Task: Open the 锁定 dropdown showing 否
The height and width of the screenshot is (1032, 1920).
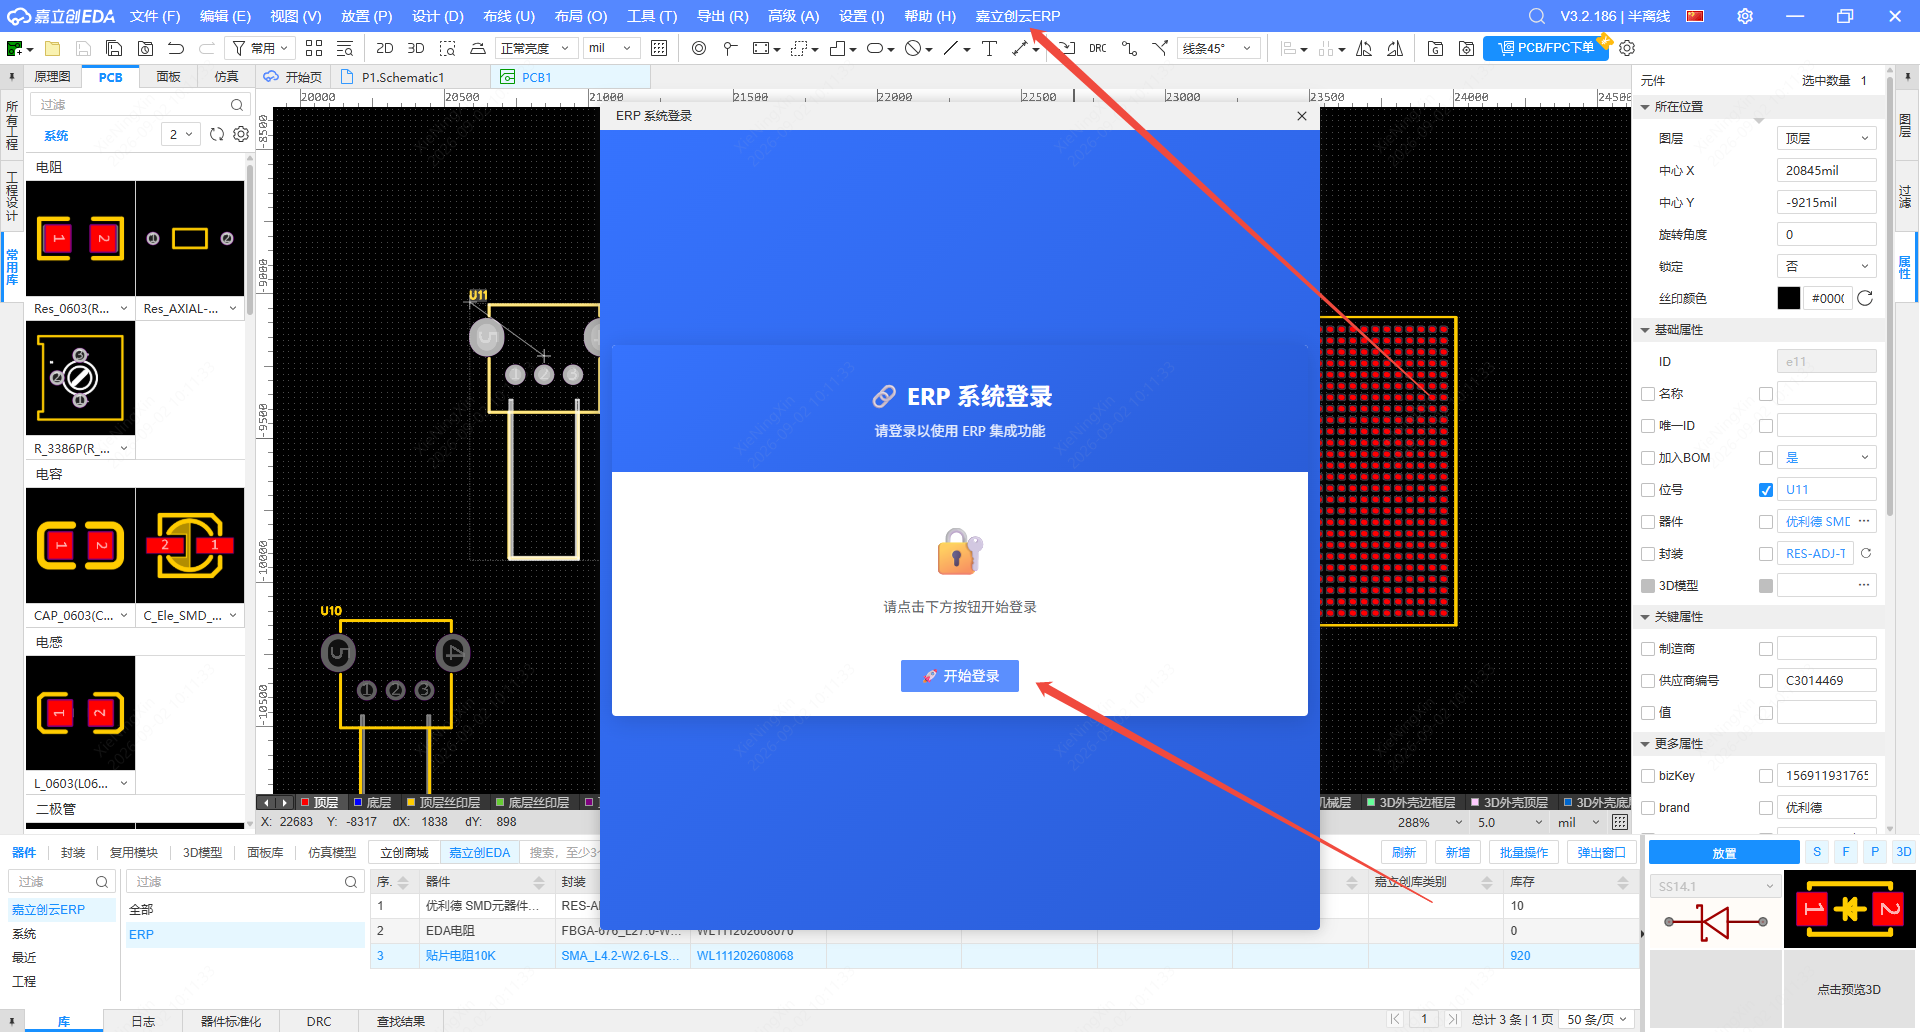Action: click(1826, 266)
